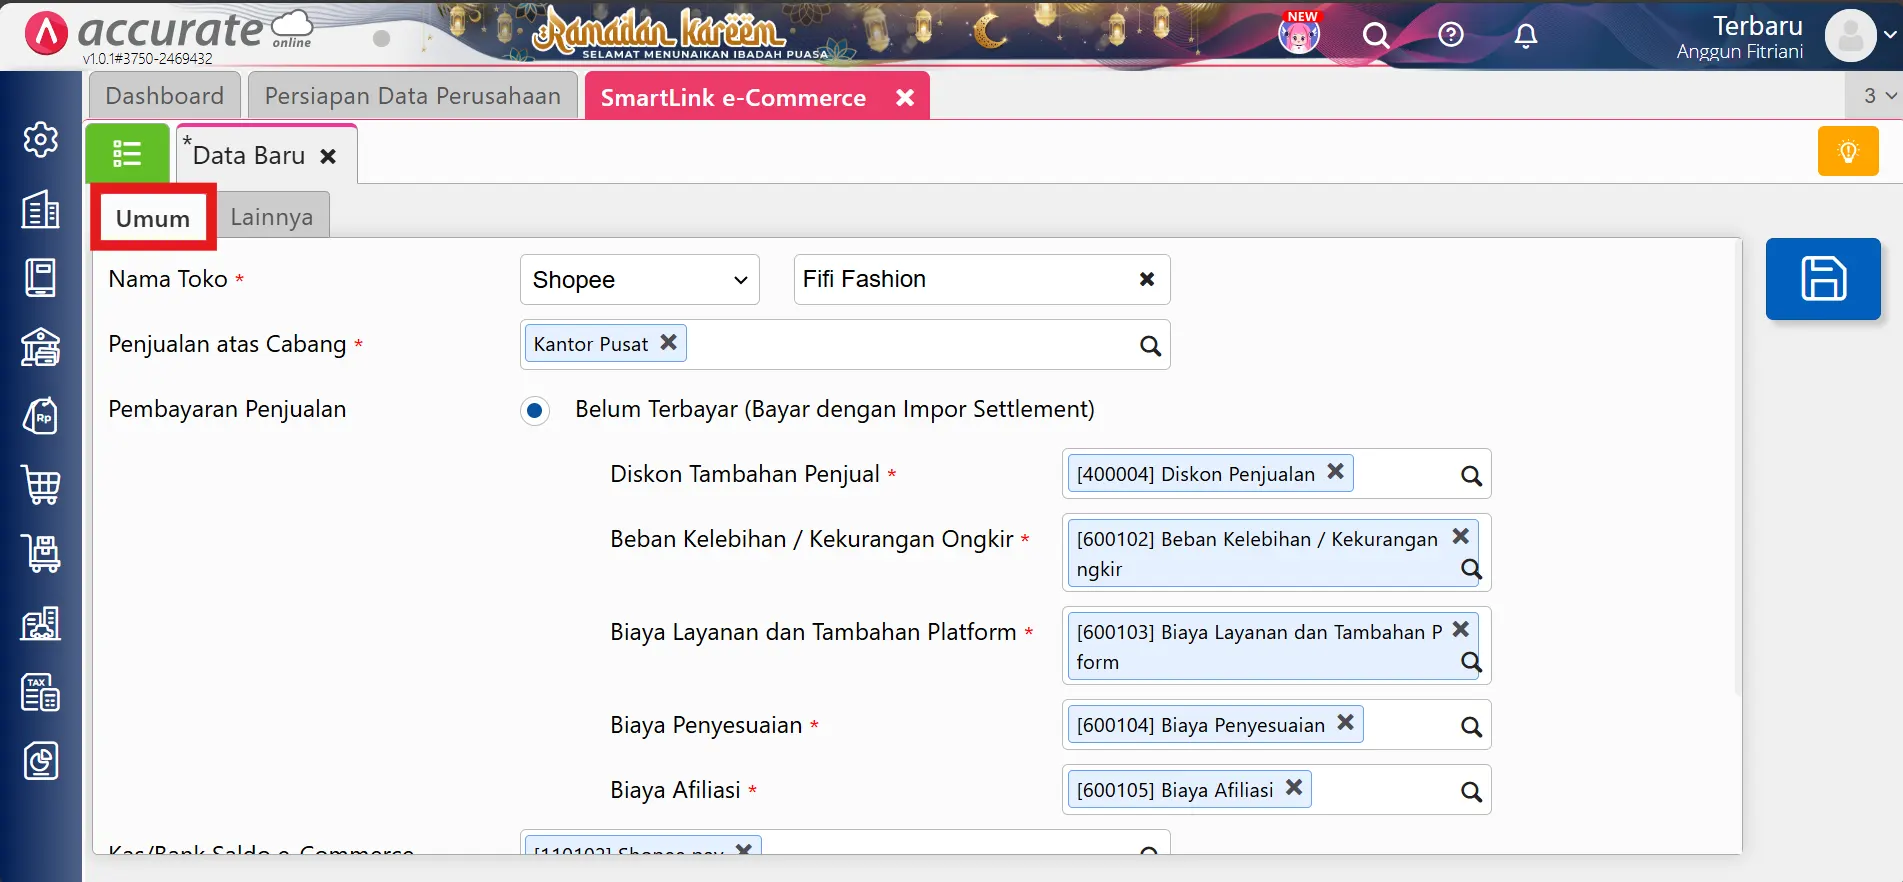The height and width of the screenshot is (882, 1903).
Task: Open the general ledger book icon
Action: (x=41, y=278)
